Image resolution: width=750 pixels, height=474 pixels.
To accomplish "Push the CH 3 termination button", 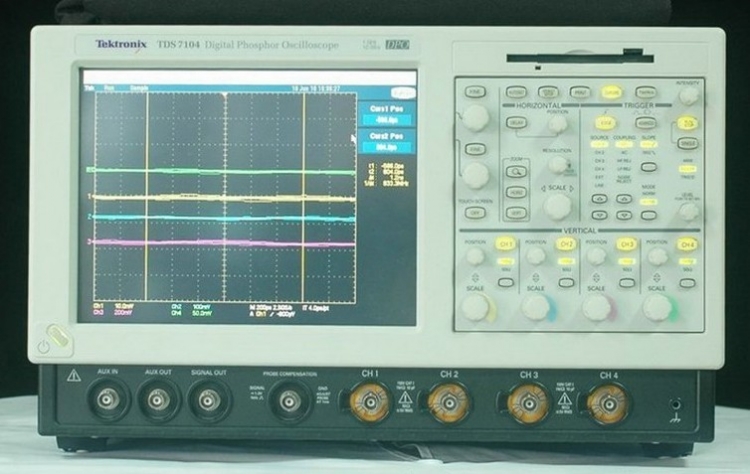I will pyautogui.click(x=627, y=283).
